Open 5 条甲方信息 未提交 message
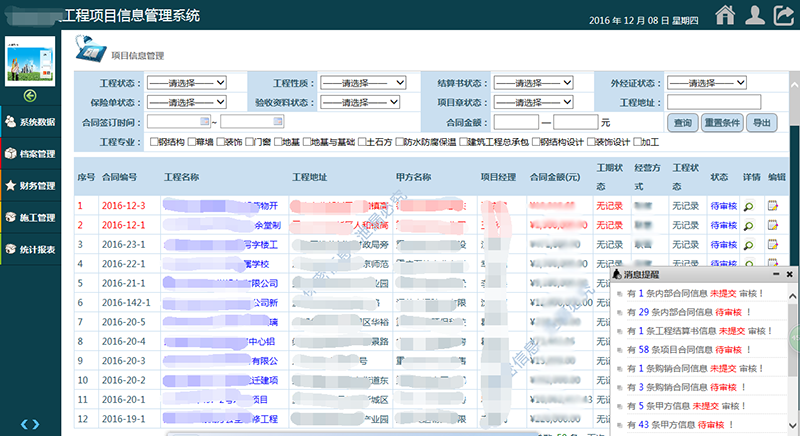This screenshot has height=436, width=800. point(686,406)
